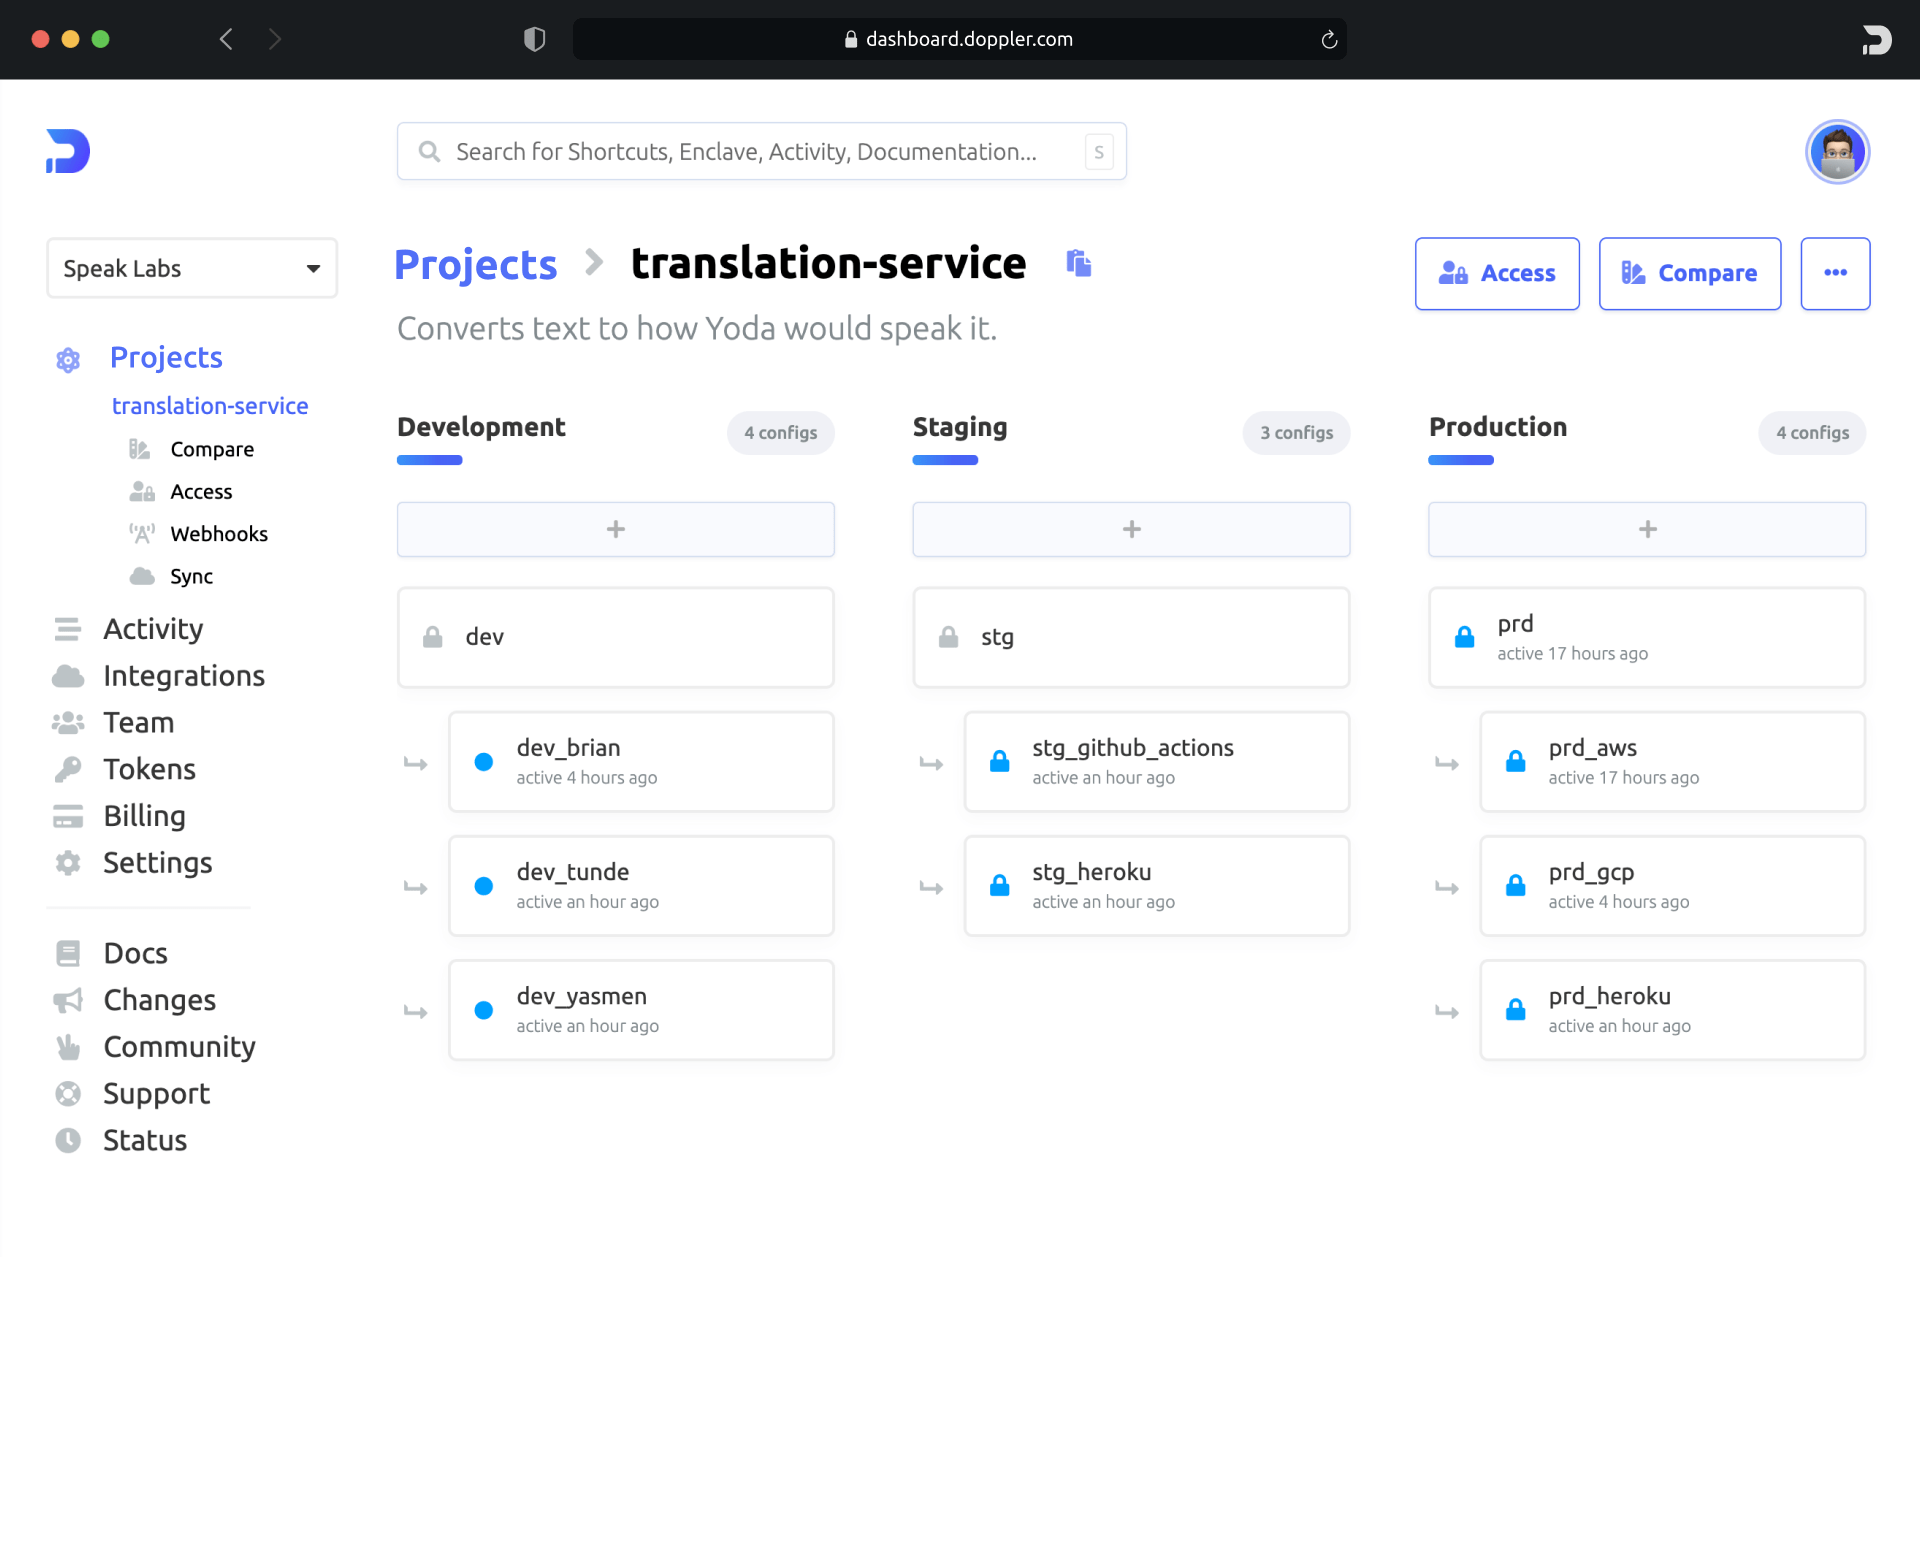Open Sync under translation-service
Viewport: 1921px width, 1553px height.
191,576
